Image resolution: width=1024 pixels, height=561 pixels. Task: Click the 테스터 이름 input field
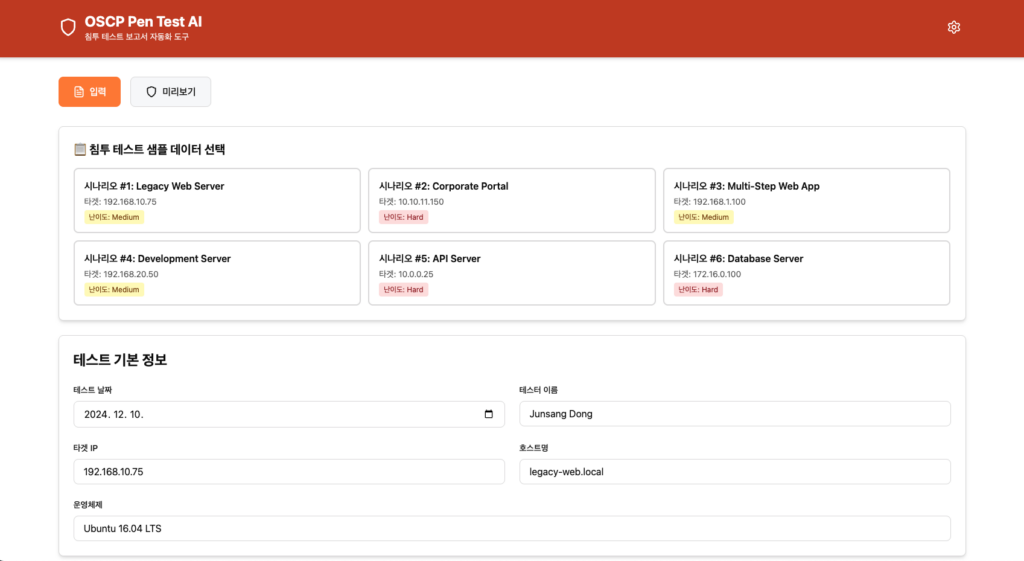[x=734, y=414]
